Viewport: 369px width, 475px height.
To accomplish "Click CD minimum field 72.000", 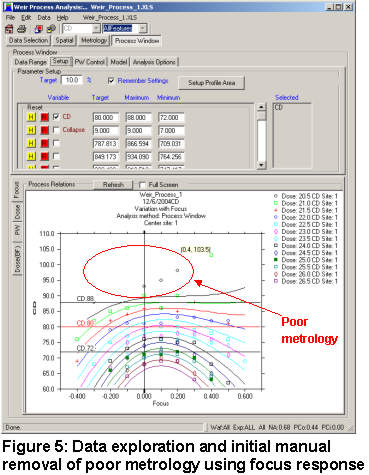I will pyautogui.click(x=171, y=117).
